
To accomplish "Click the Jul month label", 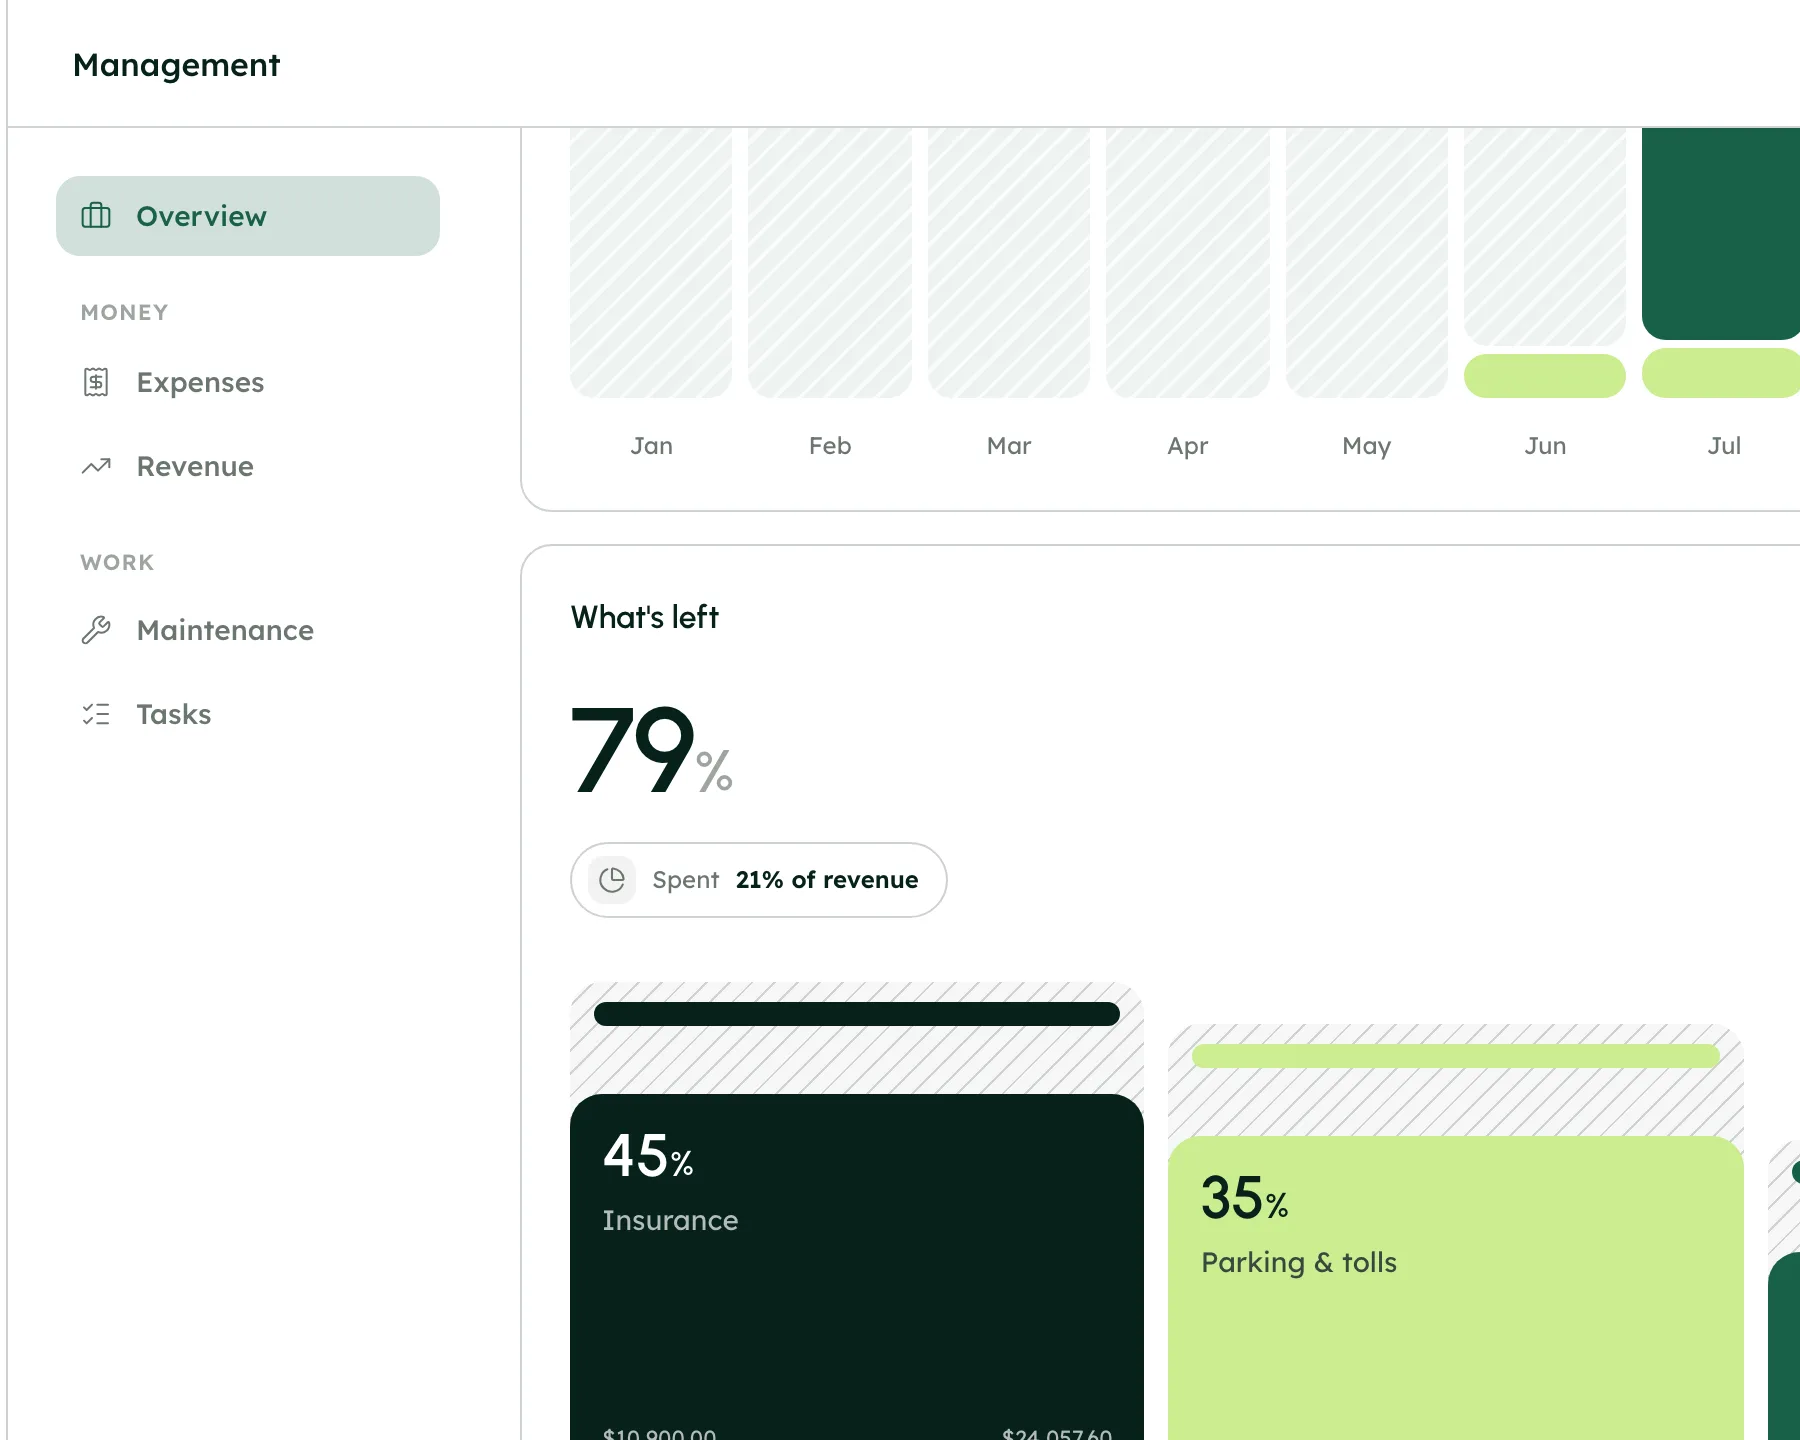I will click(x=1724, y=446).
